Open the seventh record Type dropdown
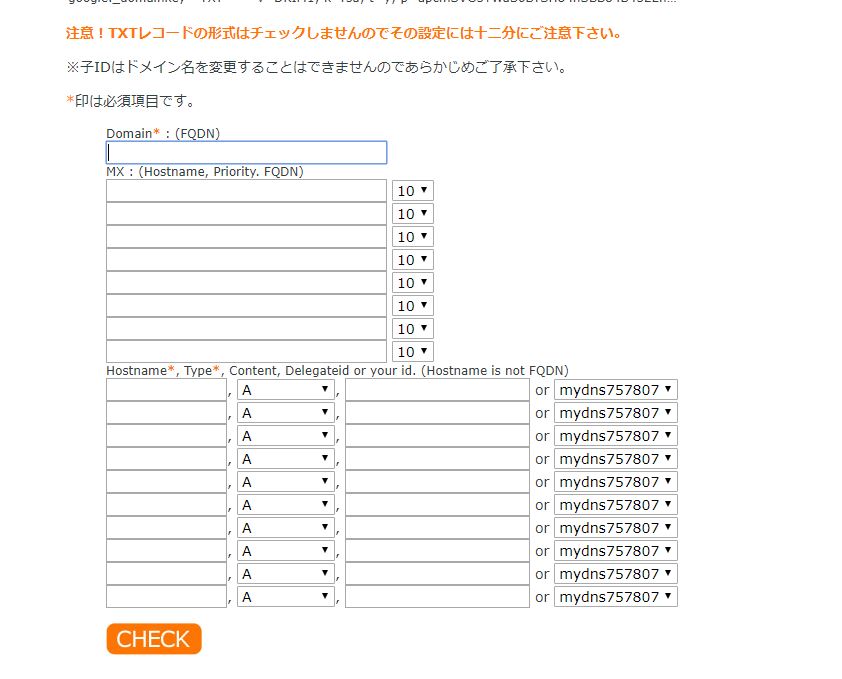The height and width of the screenshot is (679, 842). [286, 528]
